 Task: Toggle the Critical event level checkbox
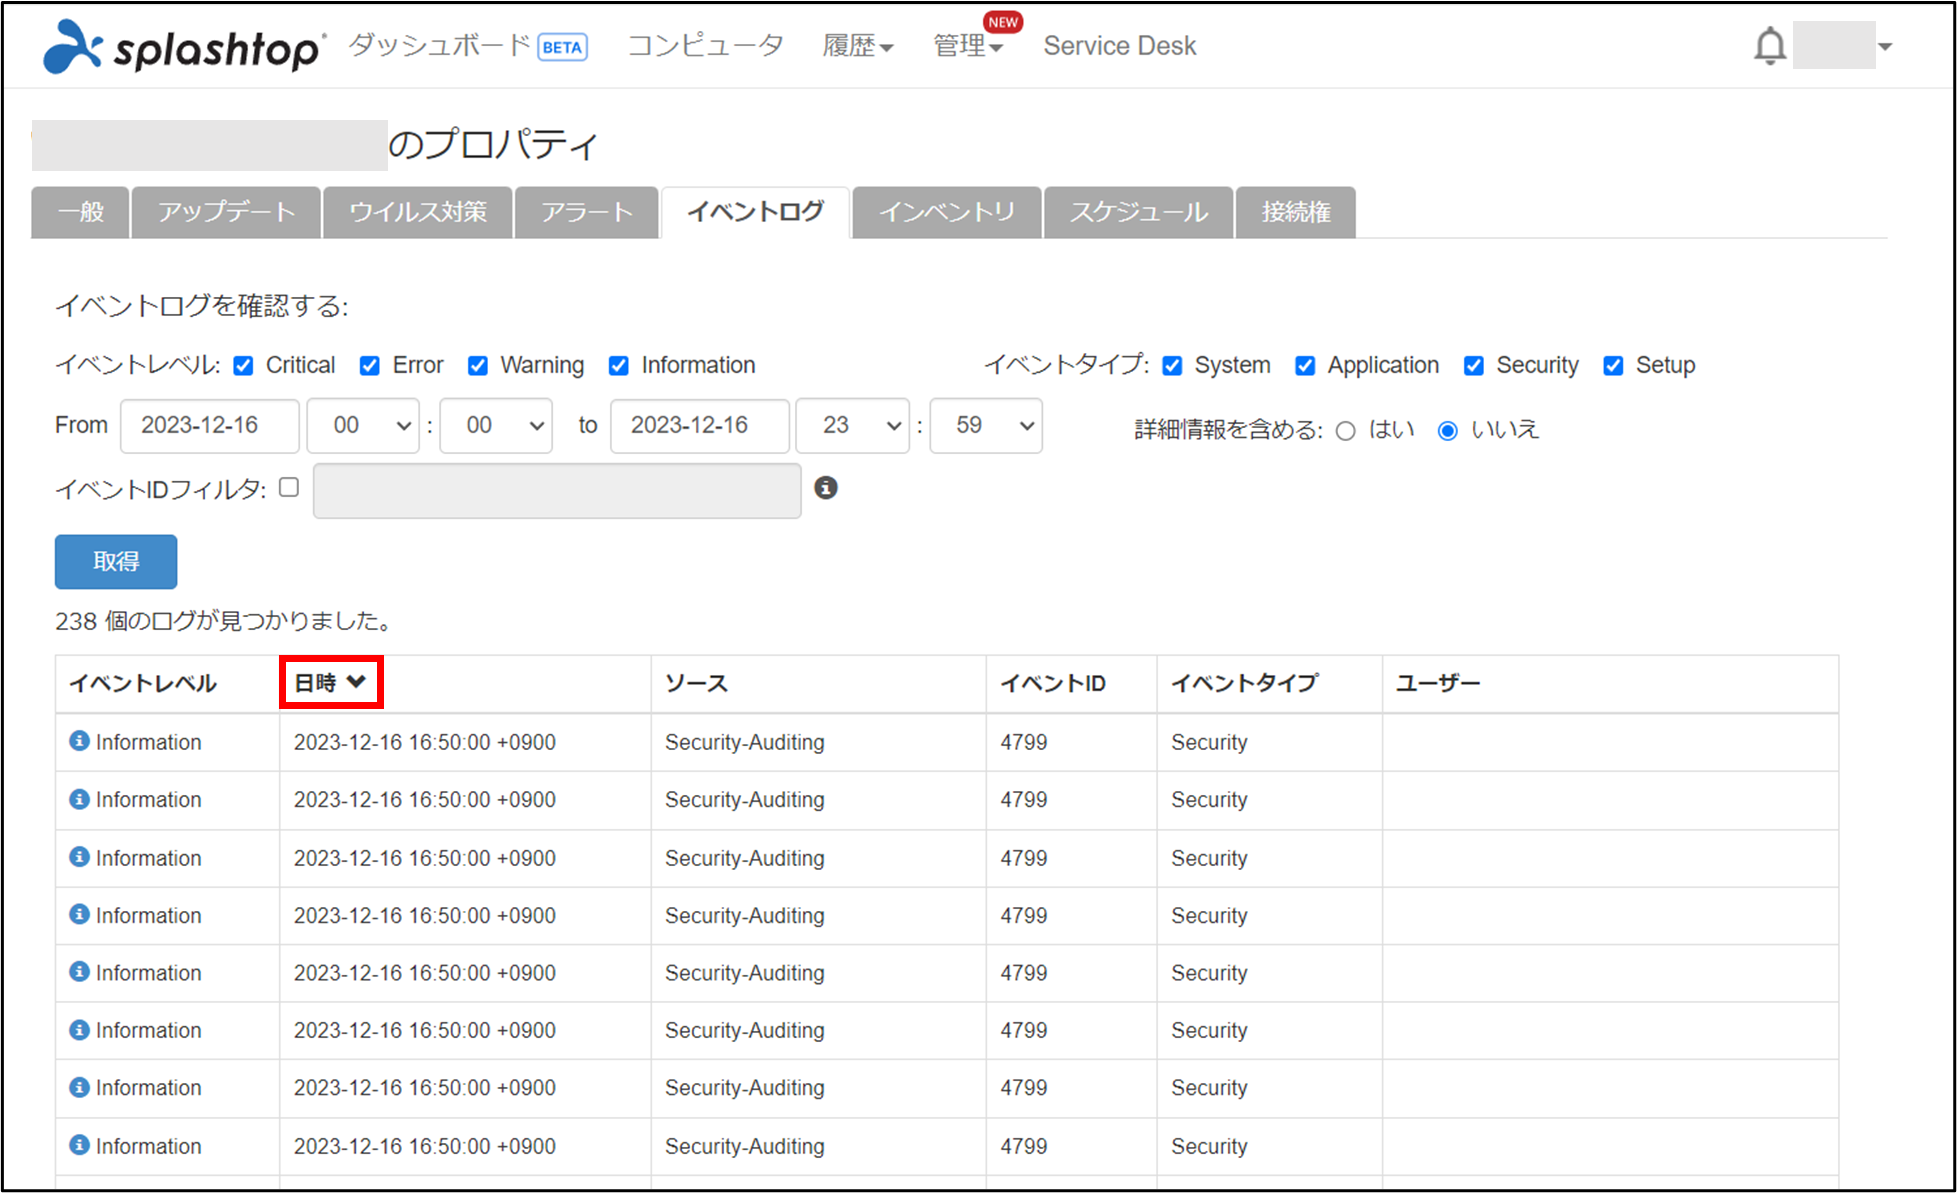pos(243,366)
